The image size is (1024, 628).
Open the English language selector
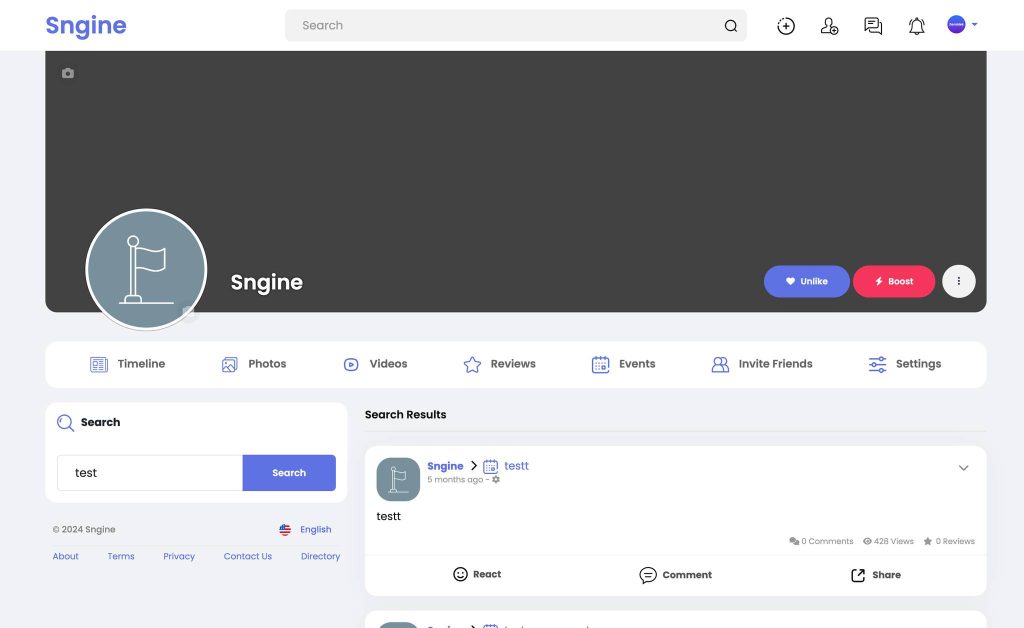[305, 529]
